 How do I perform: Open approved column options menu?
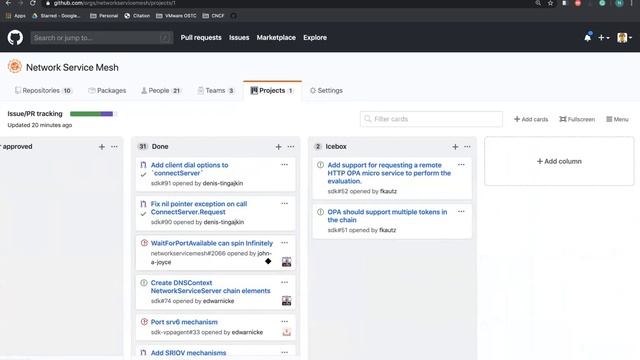pos(114,147)
